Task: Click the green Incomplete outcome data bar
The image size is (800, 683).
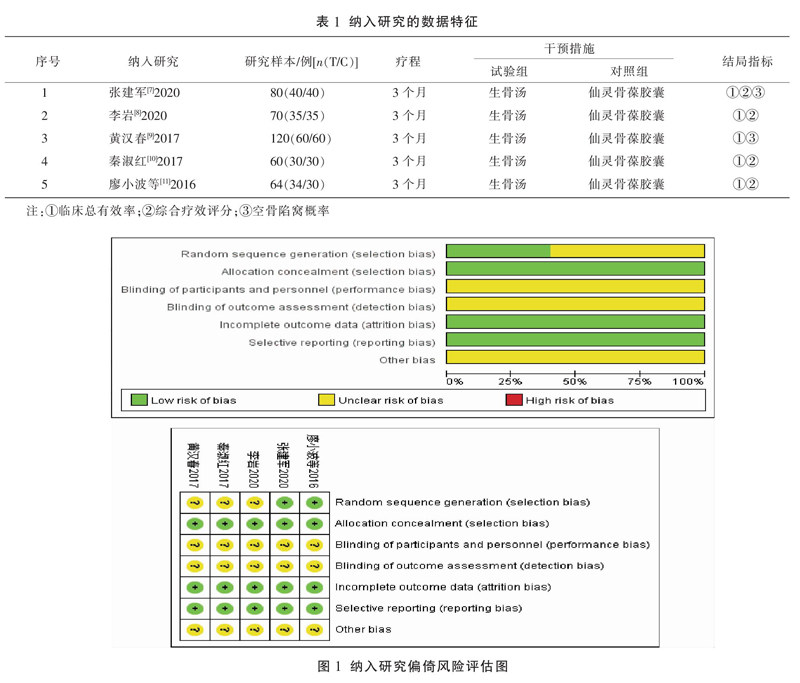Action: (576, 322)
